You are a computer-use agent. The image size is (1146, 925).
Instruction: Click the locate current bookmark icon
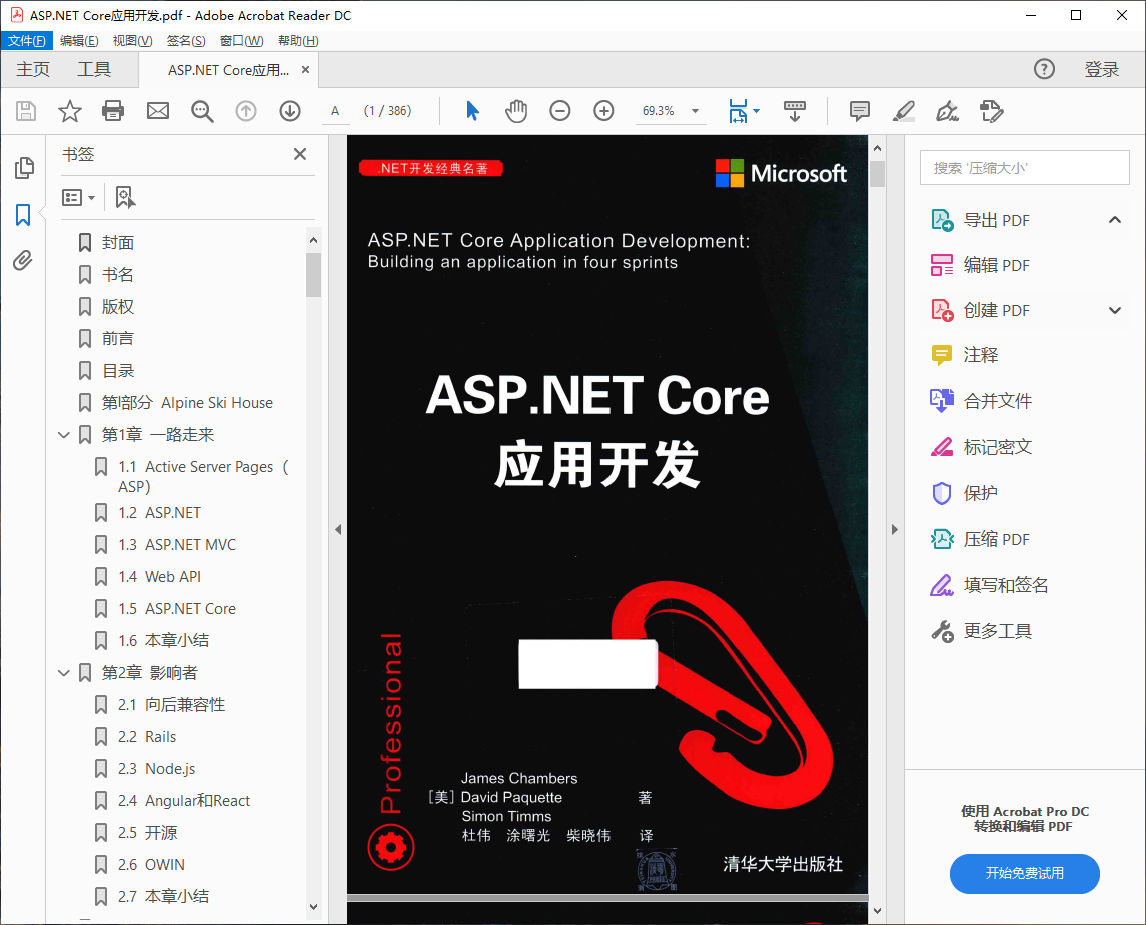(125, 197)
